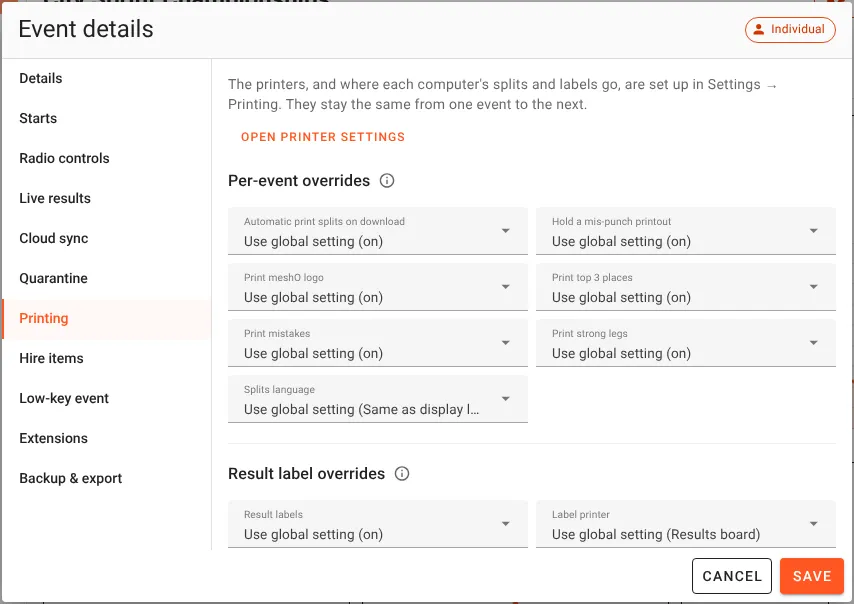
Task: Expand the Print top 3 places dropdown
Action: click(686, 287)
